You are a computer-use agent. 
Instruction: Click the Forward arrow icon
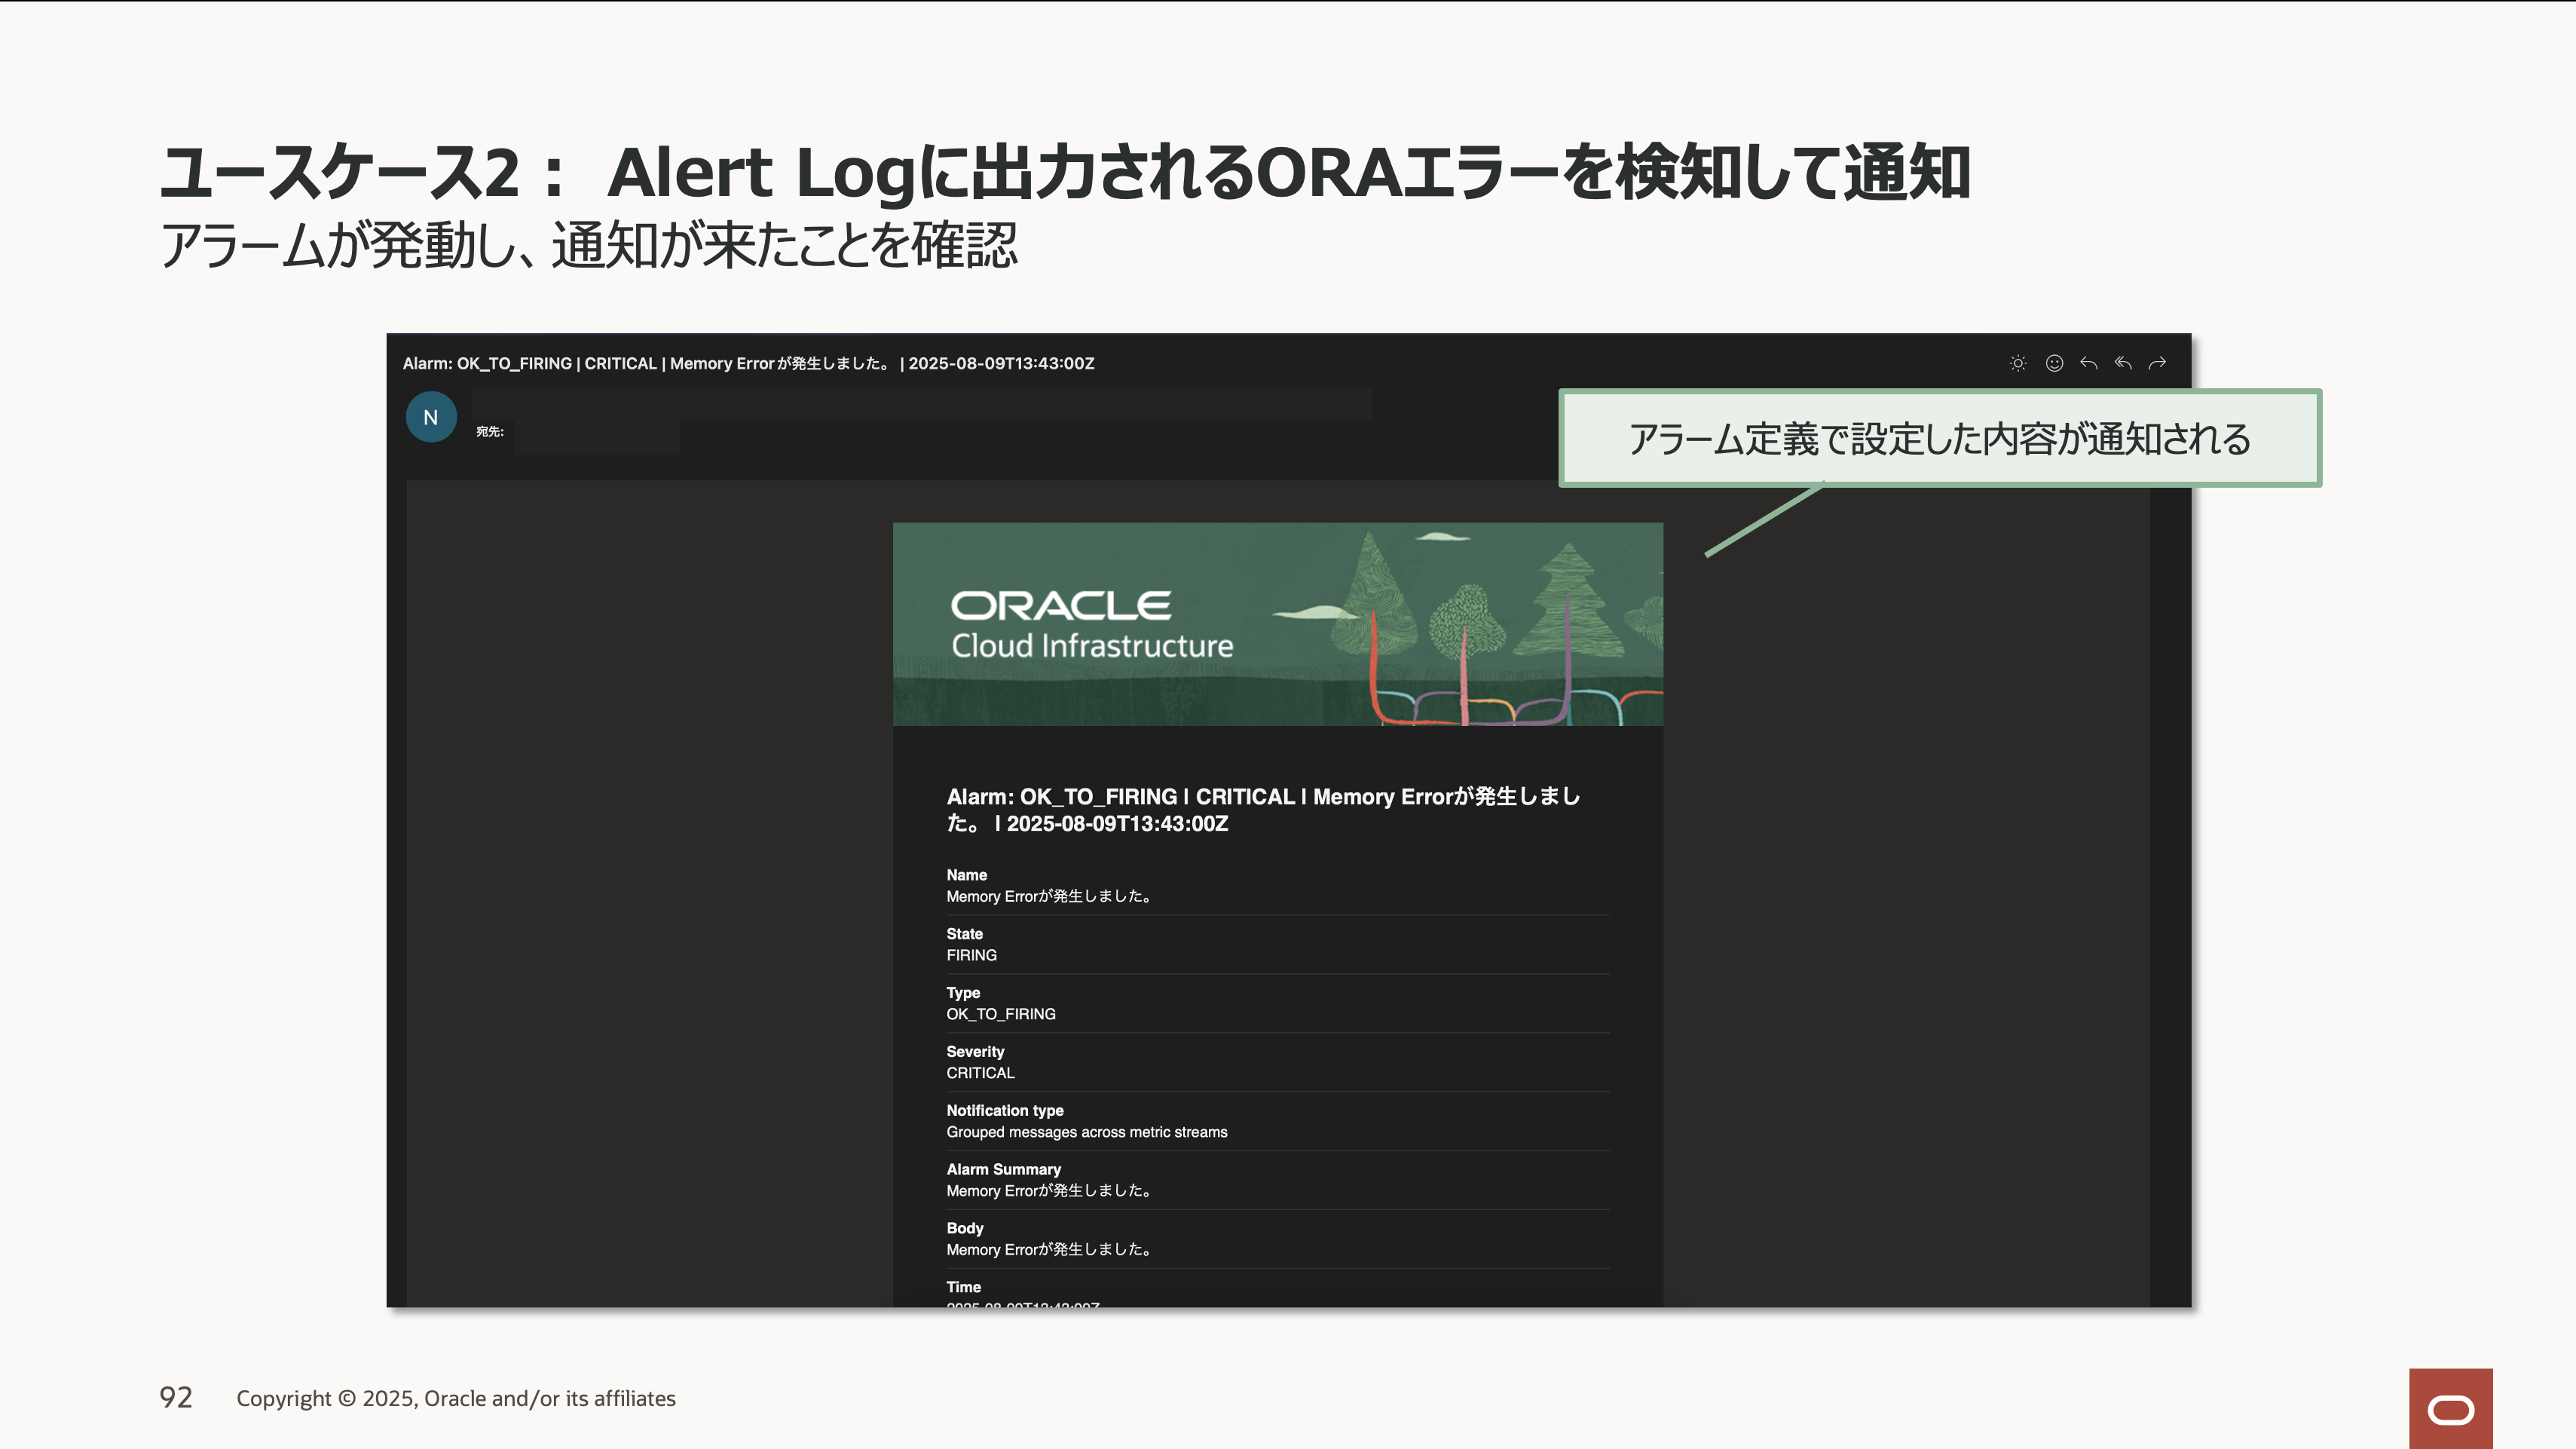[x=2157, y=363]
